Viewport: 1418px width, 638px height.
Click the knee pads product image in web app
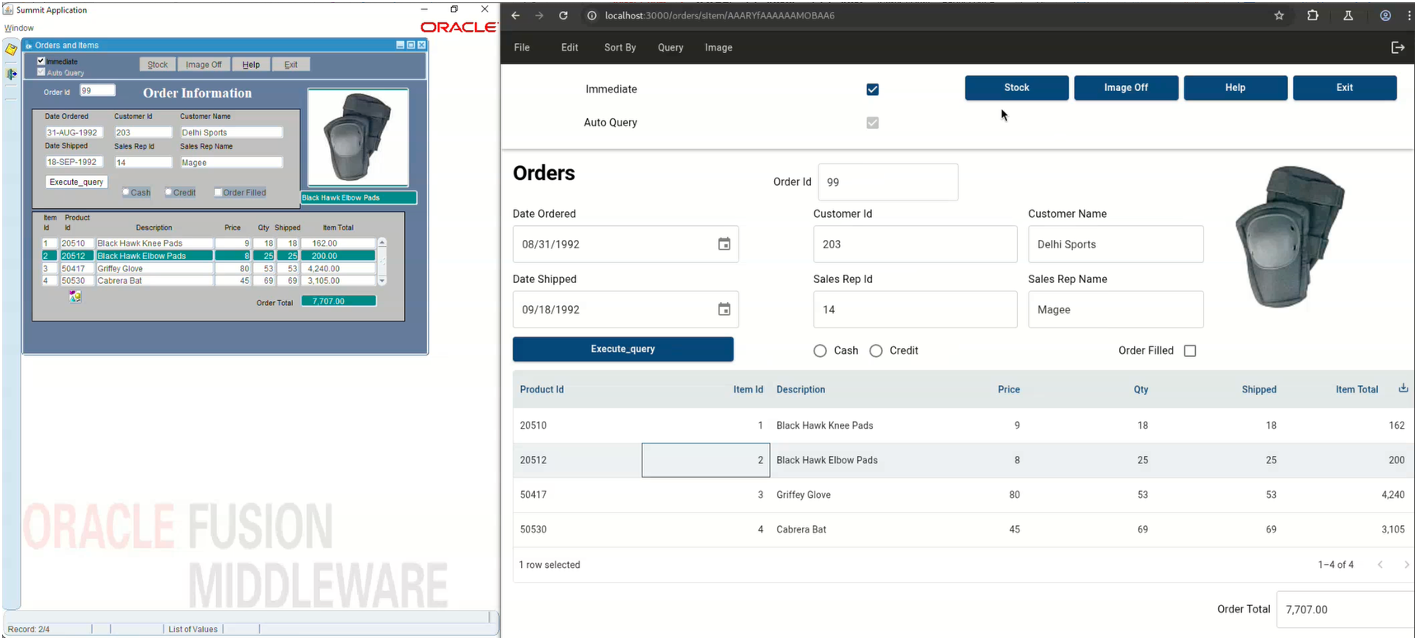click(x=1290, y=237)
